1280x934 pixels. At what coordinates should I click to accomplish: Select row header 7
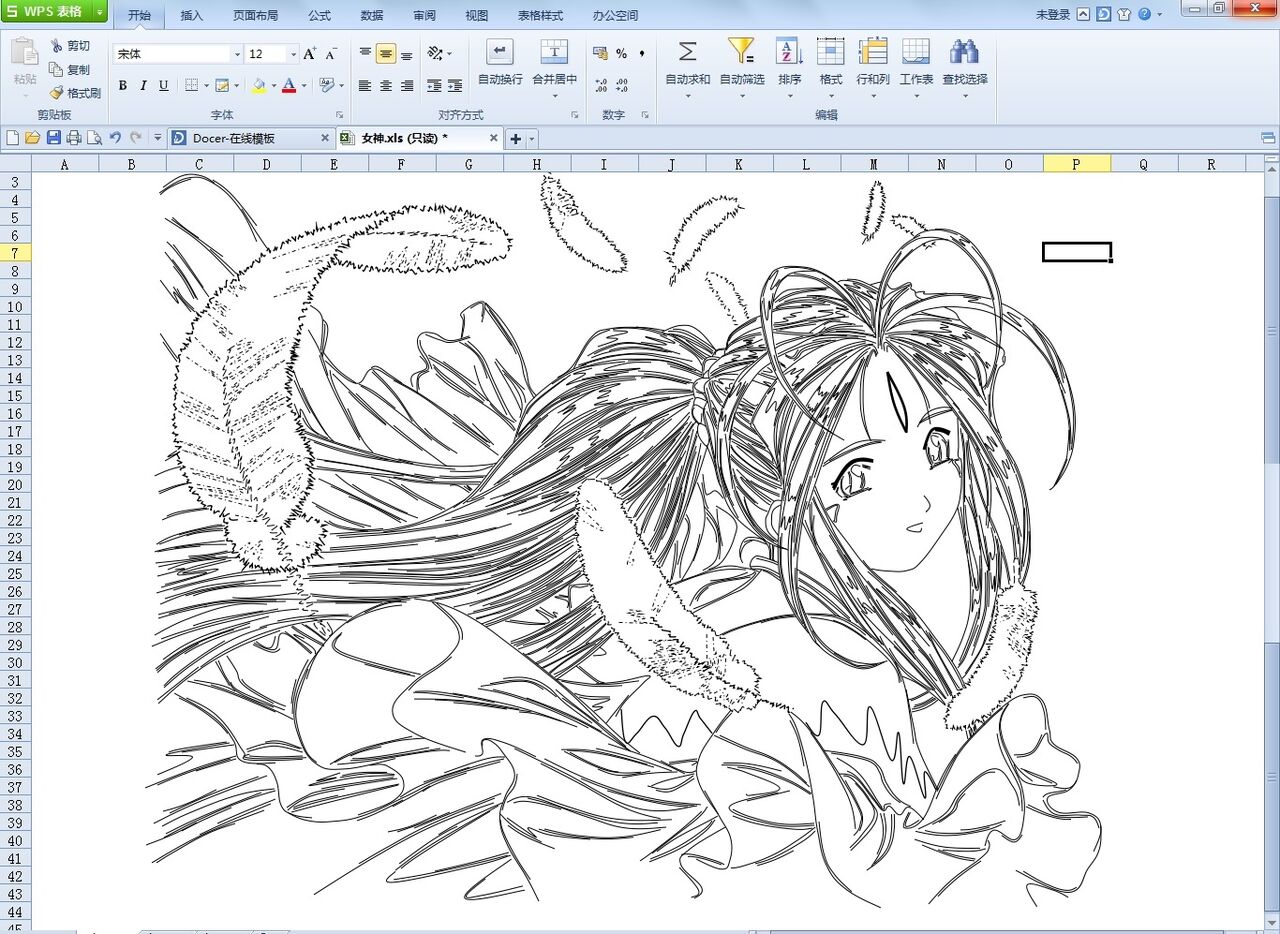(15, 252)
